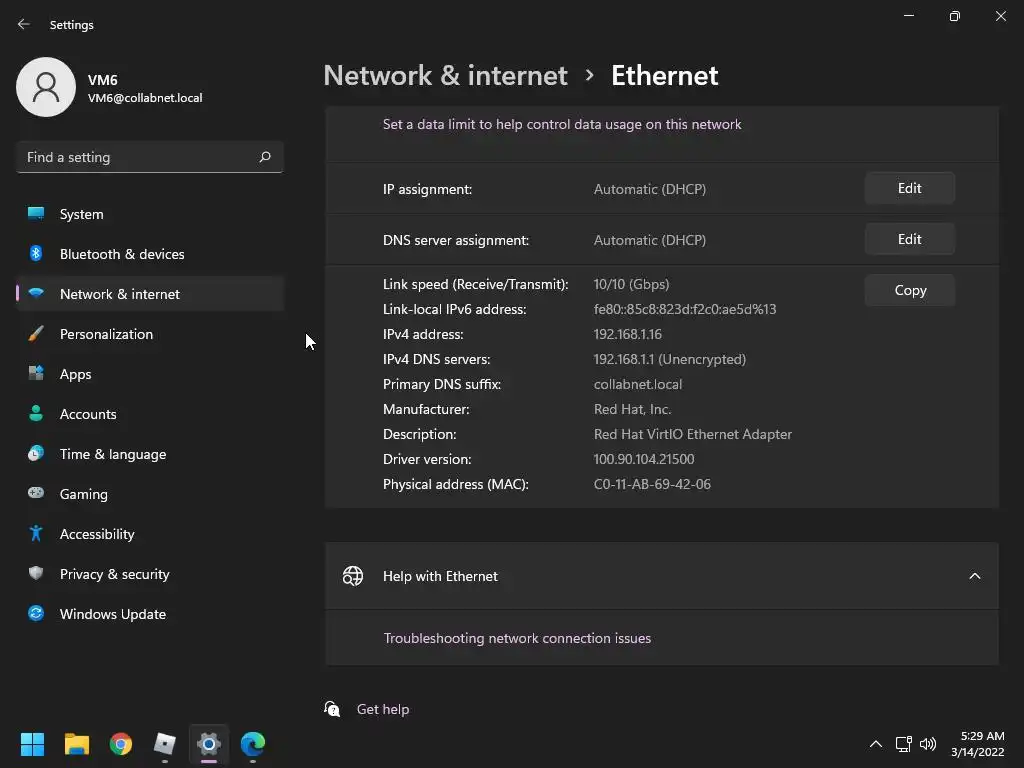Image resolution: width=1024 pixels, height=768 pixels.
Task: Click the back arrow in Settings
Action: coord(24,24)
